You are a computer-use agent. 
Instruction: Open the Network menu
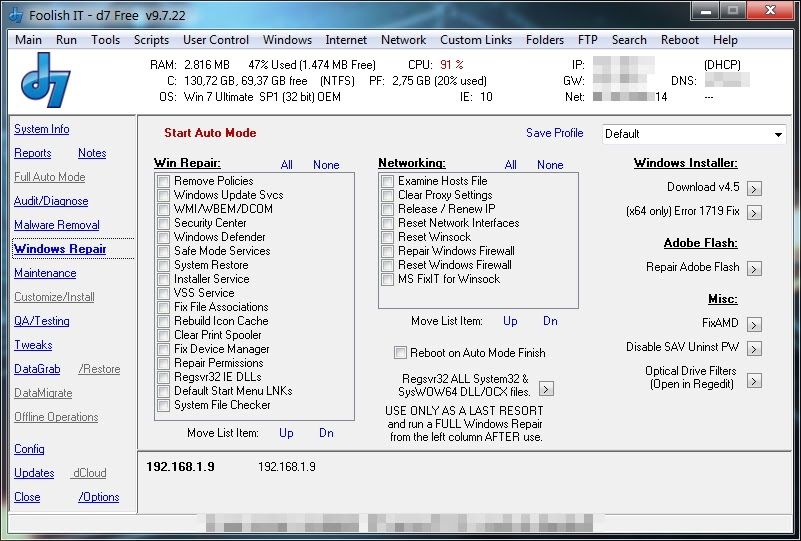click(403, 40)
